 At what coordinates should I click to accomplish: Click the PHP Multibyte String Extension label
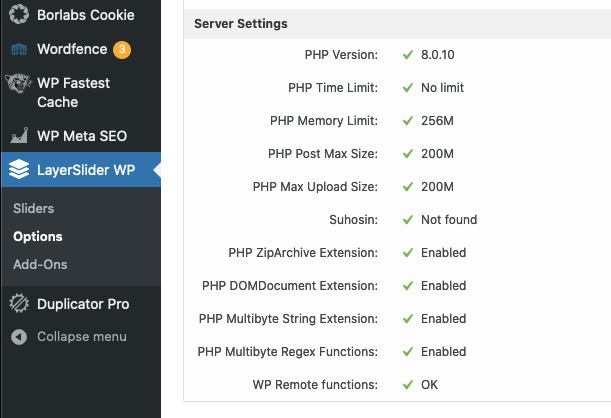[288, 319]
